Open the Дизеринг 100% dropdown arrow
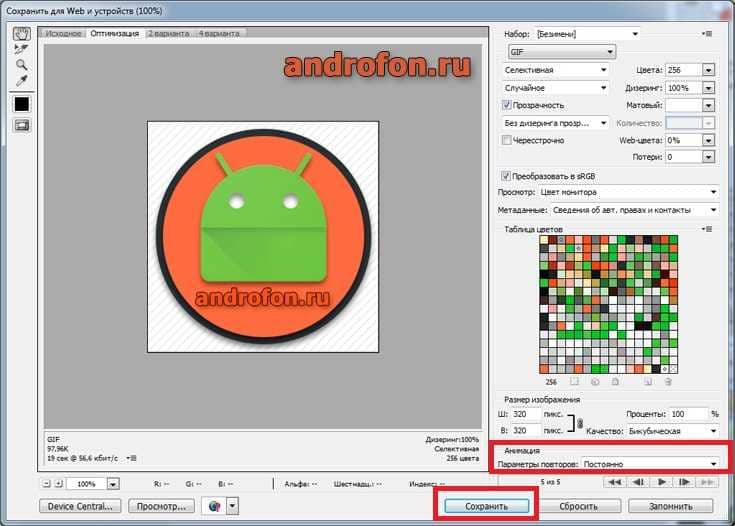The width and height of the screenshot is (735, 526). (708, 88)
